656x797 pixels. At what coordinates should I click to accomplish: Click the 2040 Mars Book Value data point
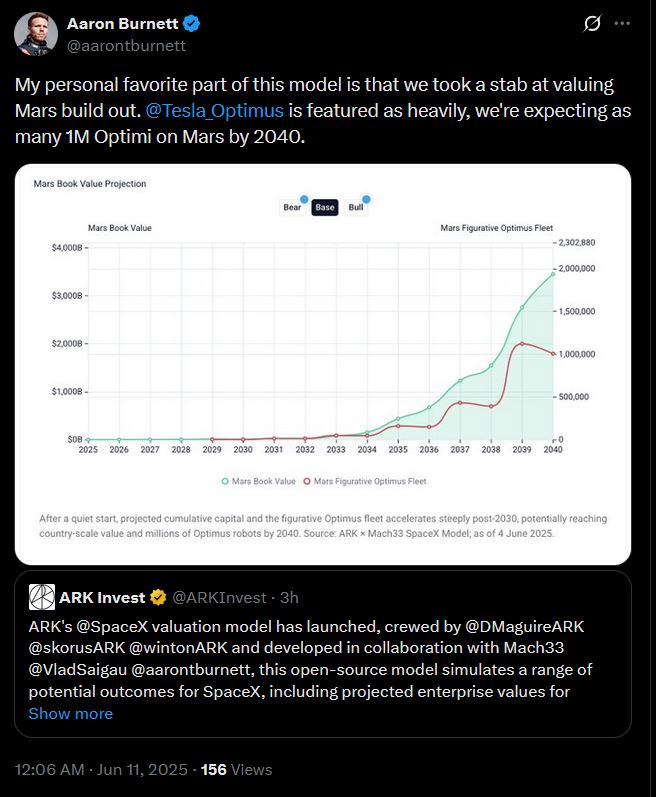pos(553,274)
